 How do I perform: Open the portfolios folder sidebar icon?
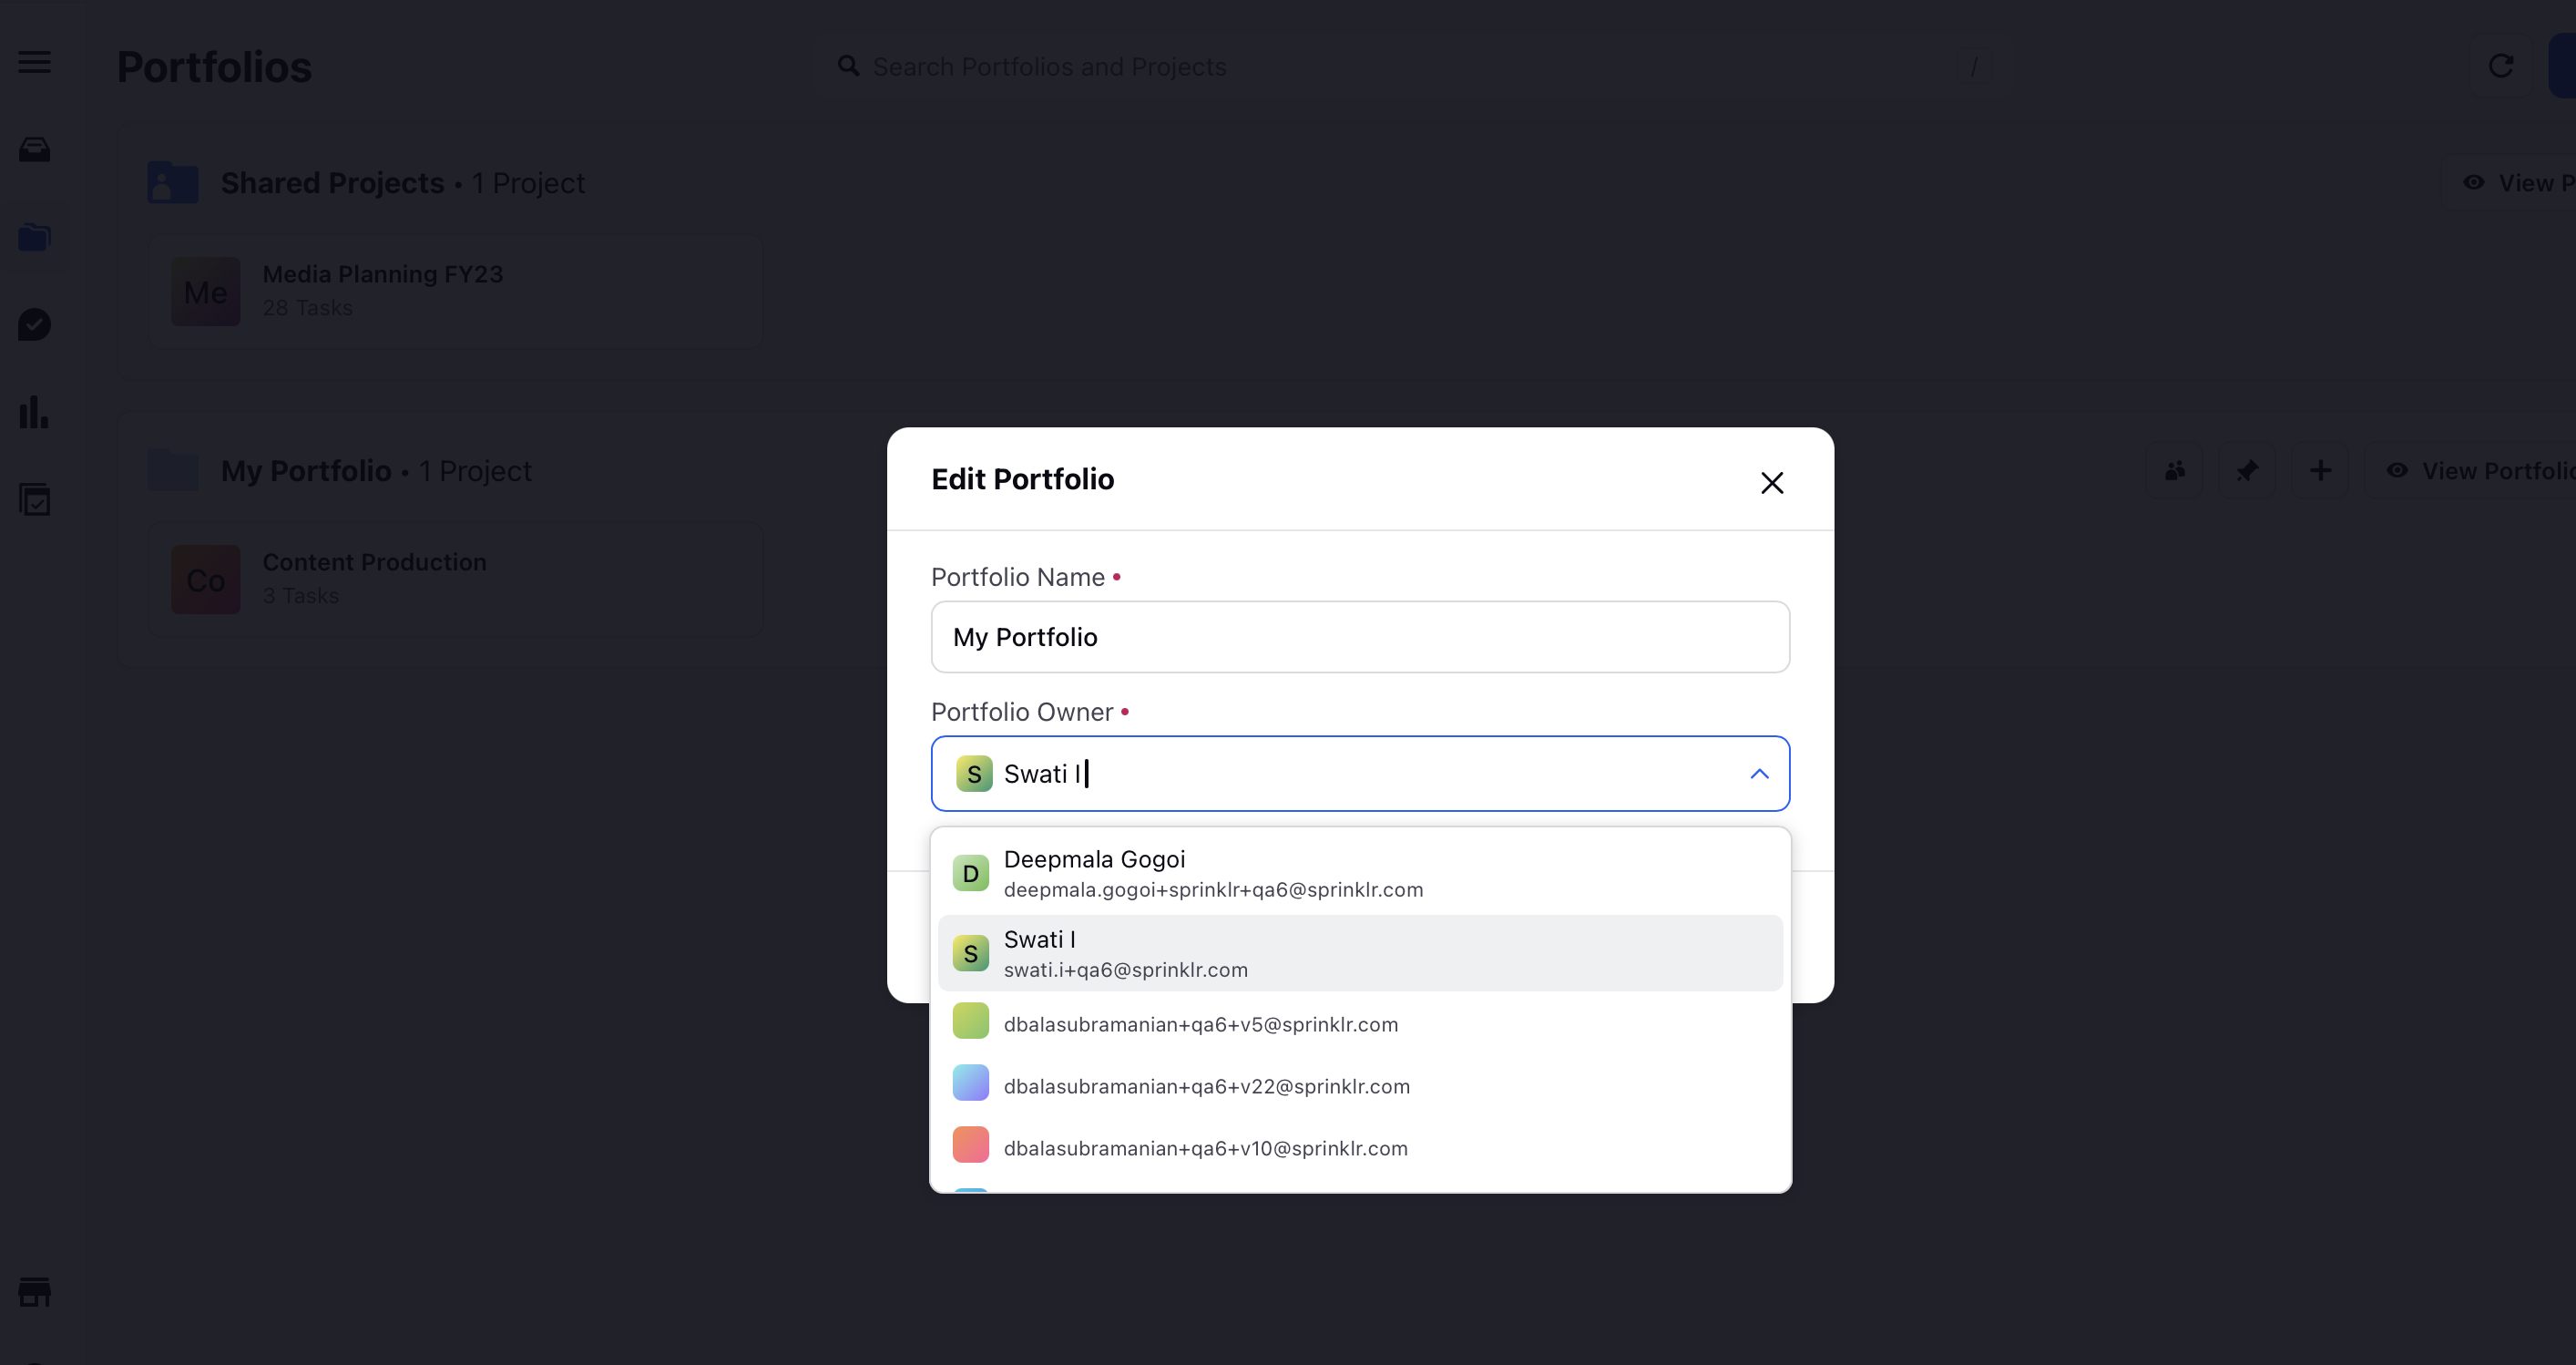coord(35,237)
